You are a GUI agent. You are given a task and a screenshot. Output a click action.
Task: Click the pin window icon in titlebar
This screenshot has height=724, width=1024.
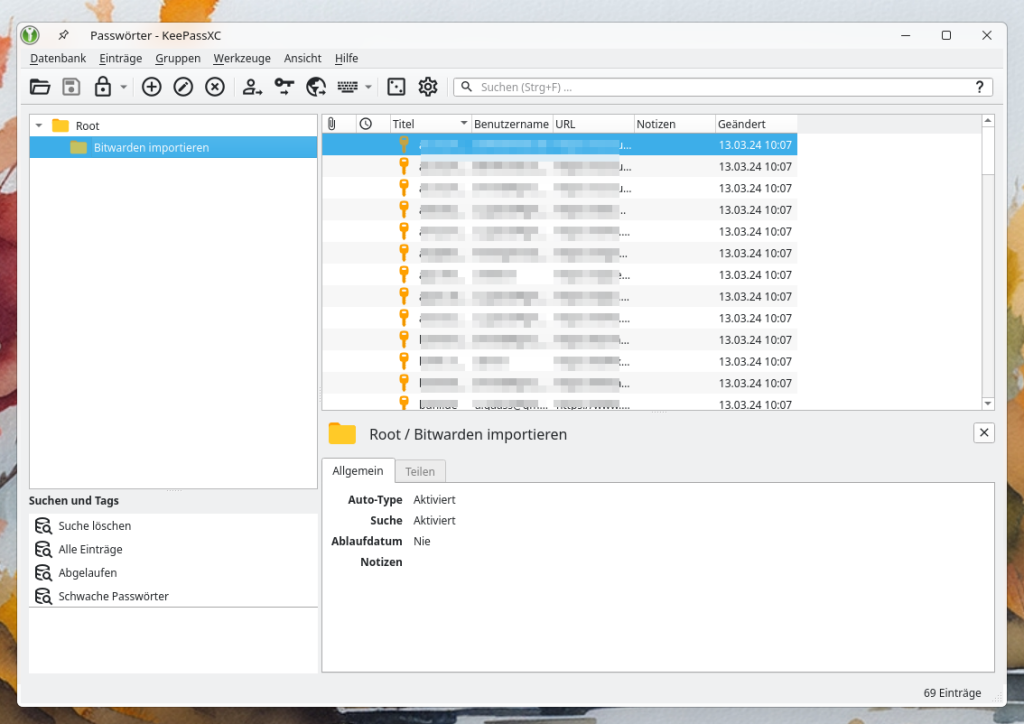pos(63,35)
